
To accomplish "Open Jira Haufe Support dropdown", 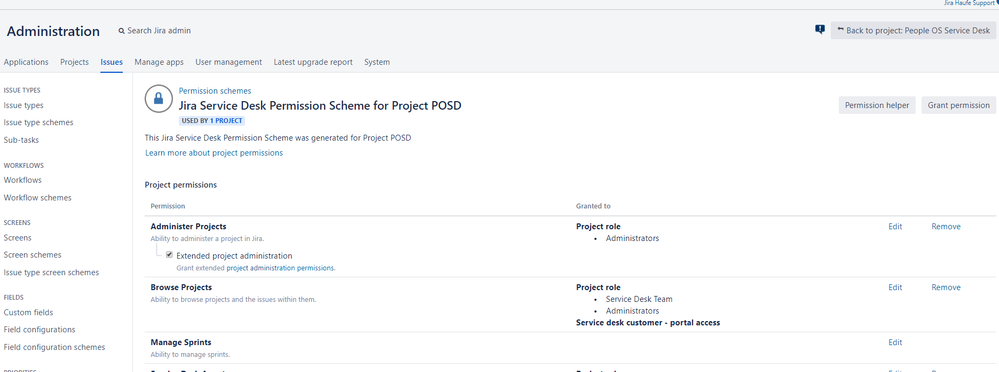I will pyautogui.click(x=970, y=3).
